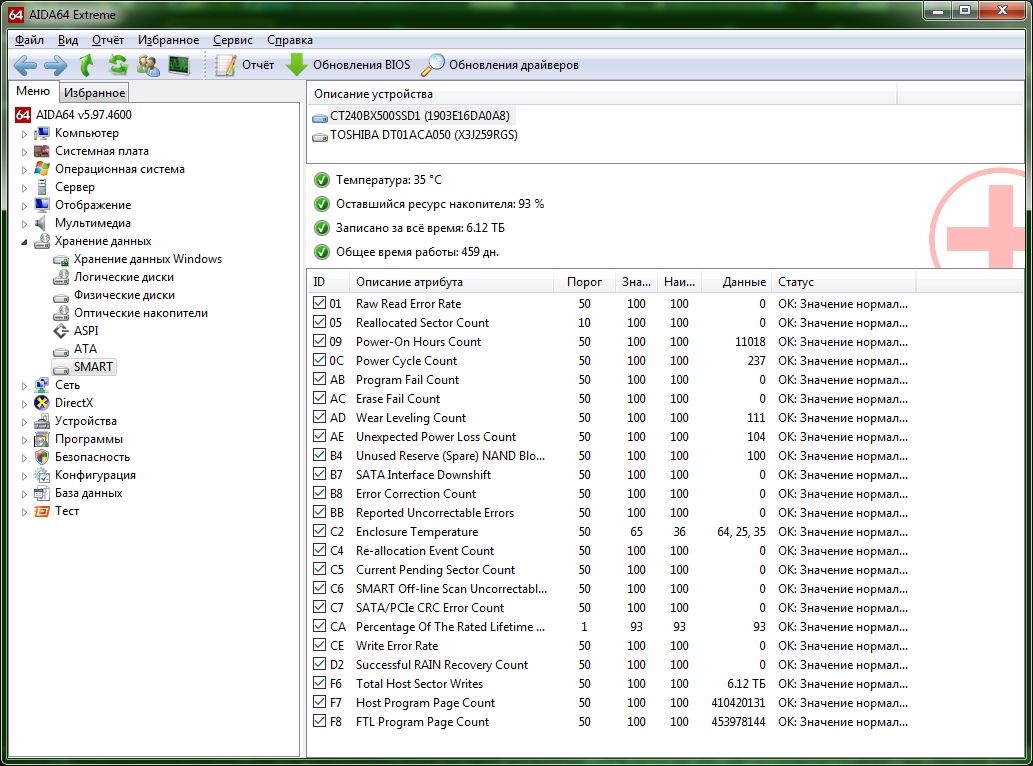Collapse the Хранение данных tree node
The height and width of the screenshot is (766, 1033).
[x=25, y=242]
